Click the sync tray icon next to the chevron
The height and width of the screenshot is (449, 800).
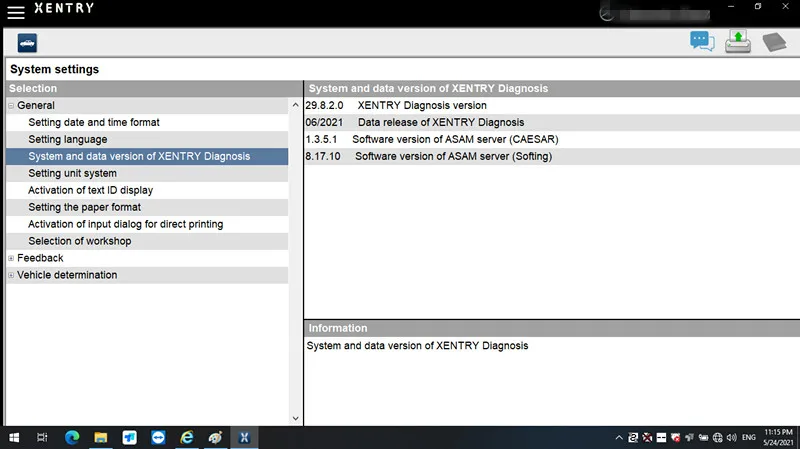point(633,437)
